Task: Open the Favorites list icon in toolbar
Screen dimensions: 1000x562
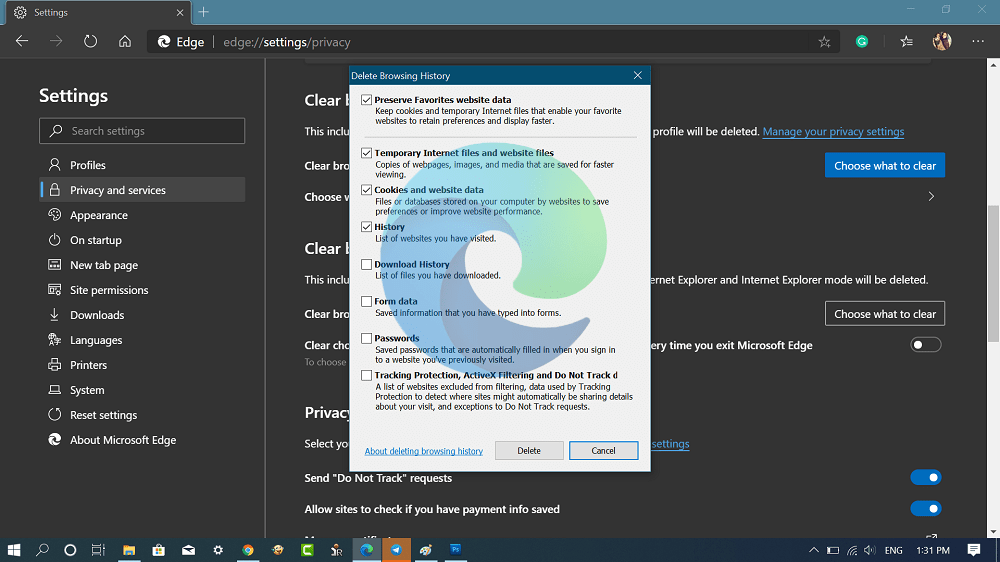Action: (906, 41)
